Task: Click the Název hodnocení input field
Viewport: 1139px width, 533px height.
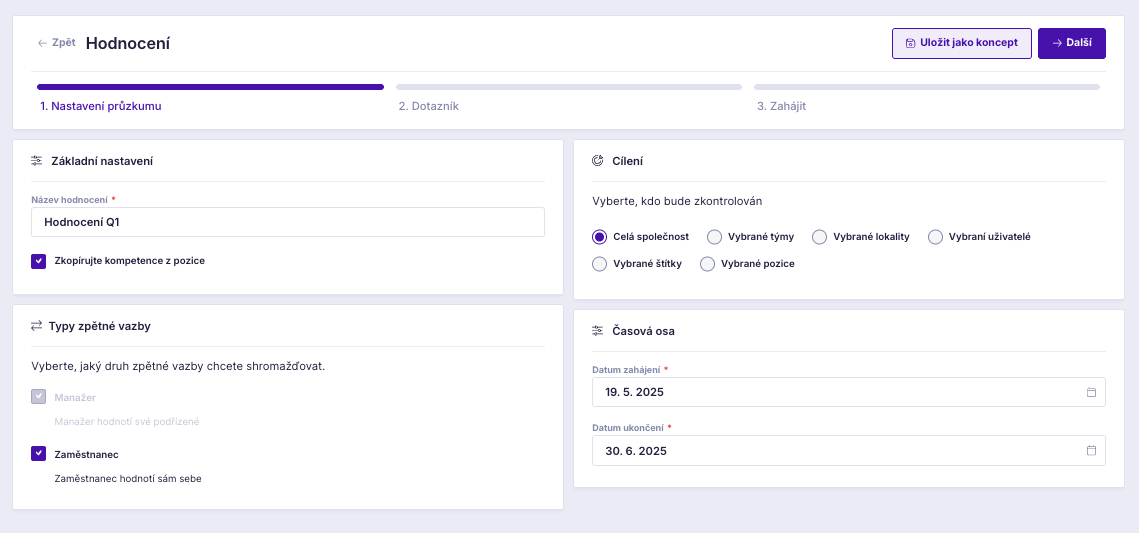Action: [x=288, y=222]
